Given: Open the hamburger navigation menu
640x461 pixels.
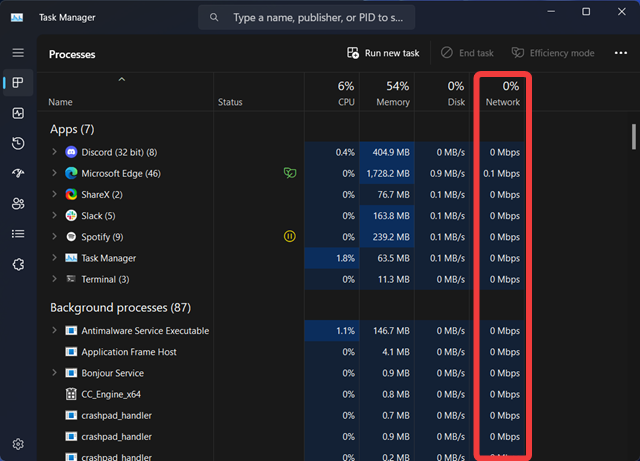Looking at the screenshot, I should [18, 52].
